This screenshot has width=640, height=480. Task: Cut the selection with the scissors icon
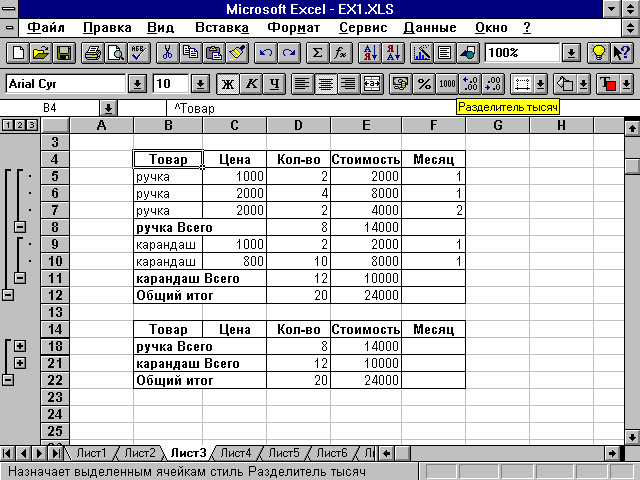coord(167,53)
